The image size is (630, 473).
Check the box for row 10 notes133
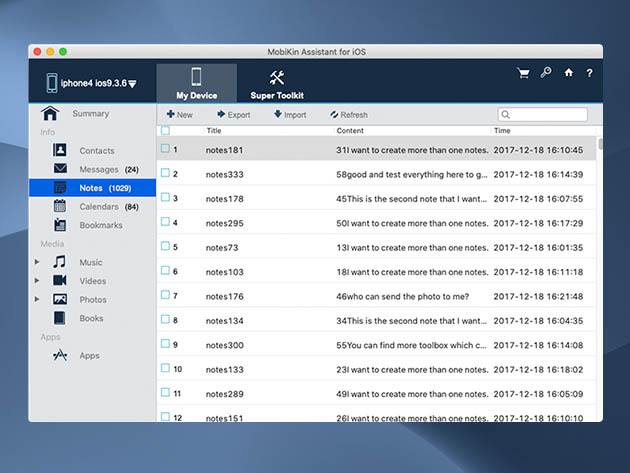(x=165, y=368)
